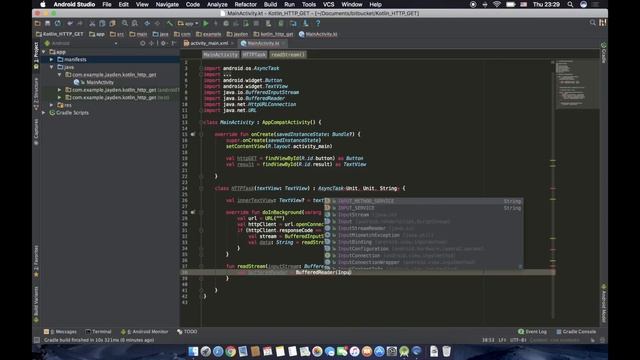
Task: Open the VCS menu
Action: pos(329,4)
